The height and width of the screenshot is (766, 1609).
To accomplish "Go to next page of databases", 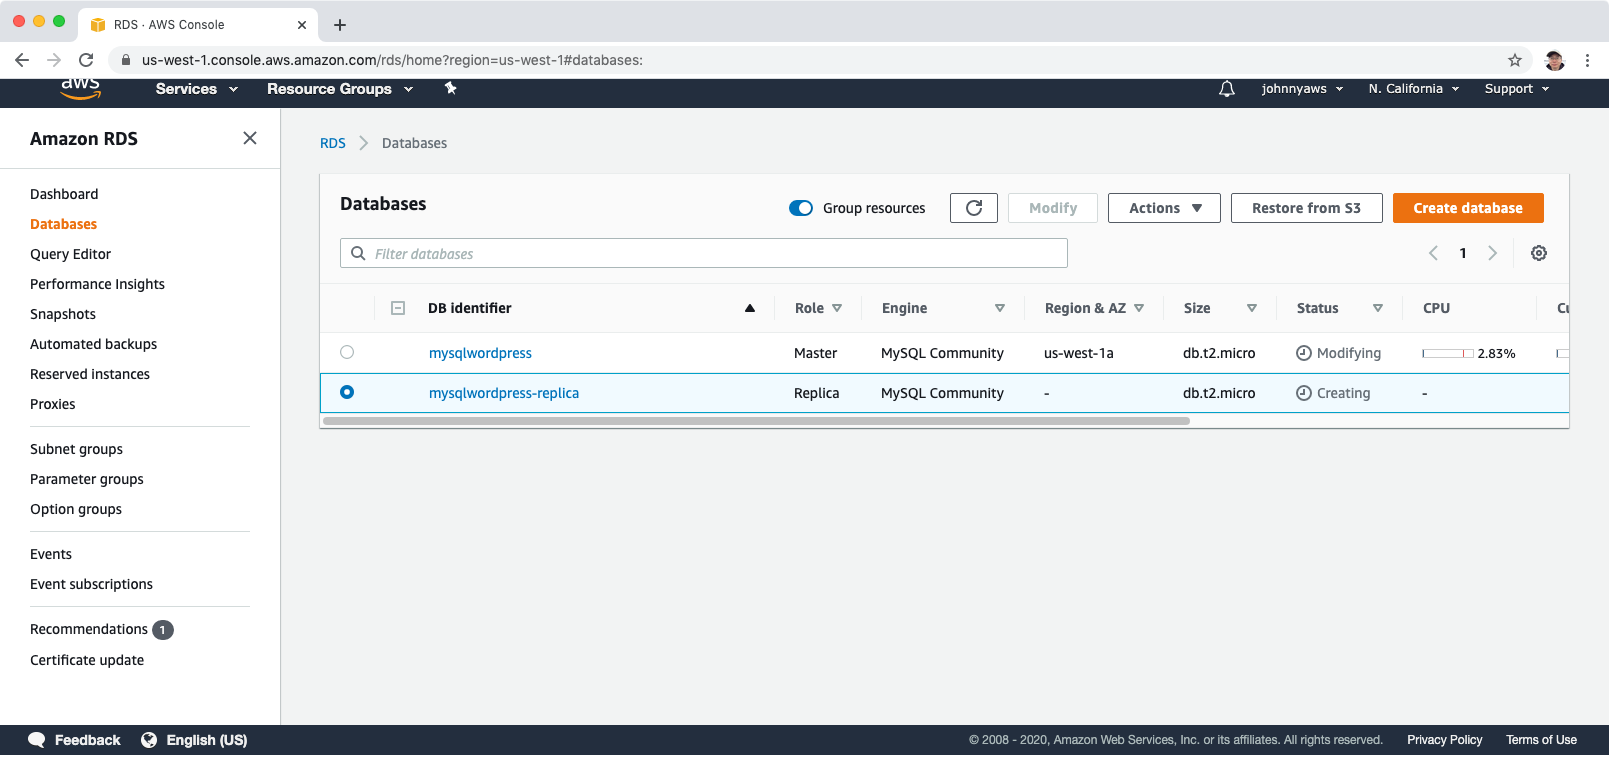I will click(x=1492, y=253).
